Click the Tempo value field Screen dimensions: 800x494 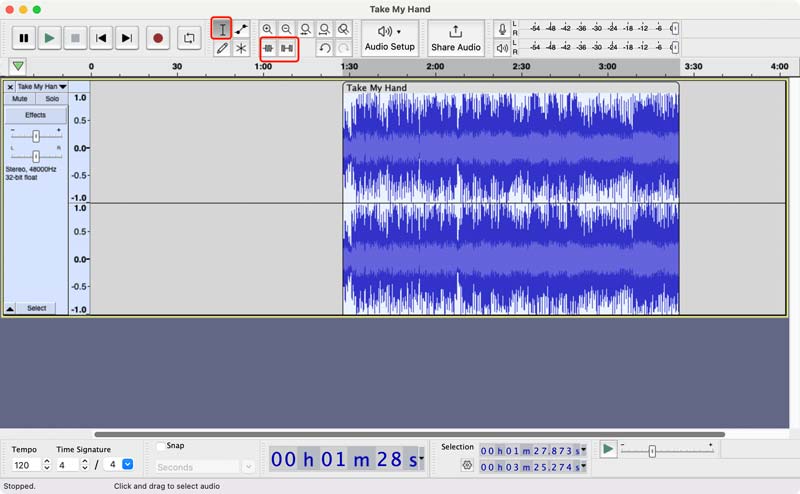click(26, 465)
